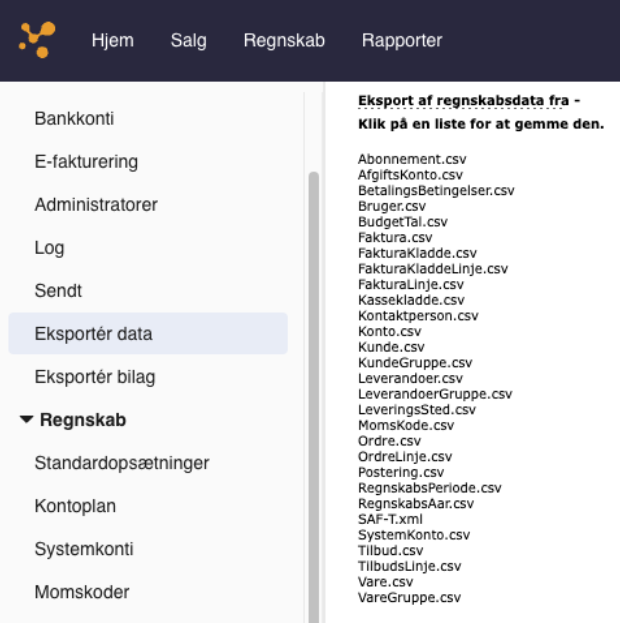Open E-fakturering settings in sidebar

(x=86, y=162)
